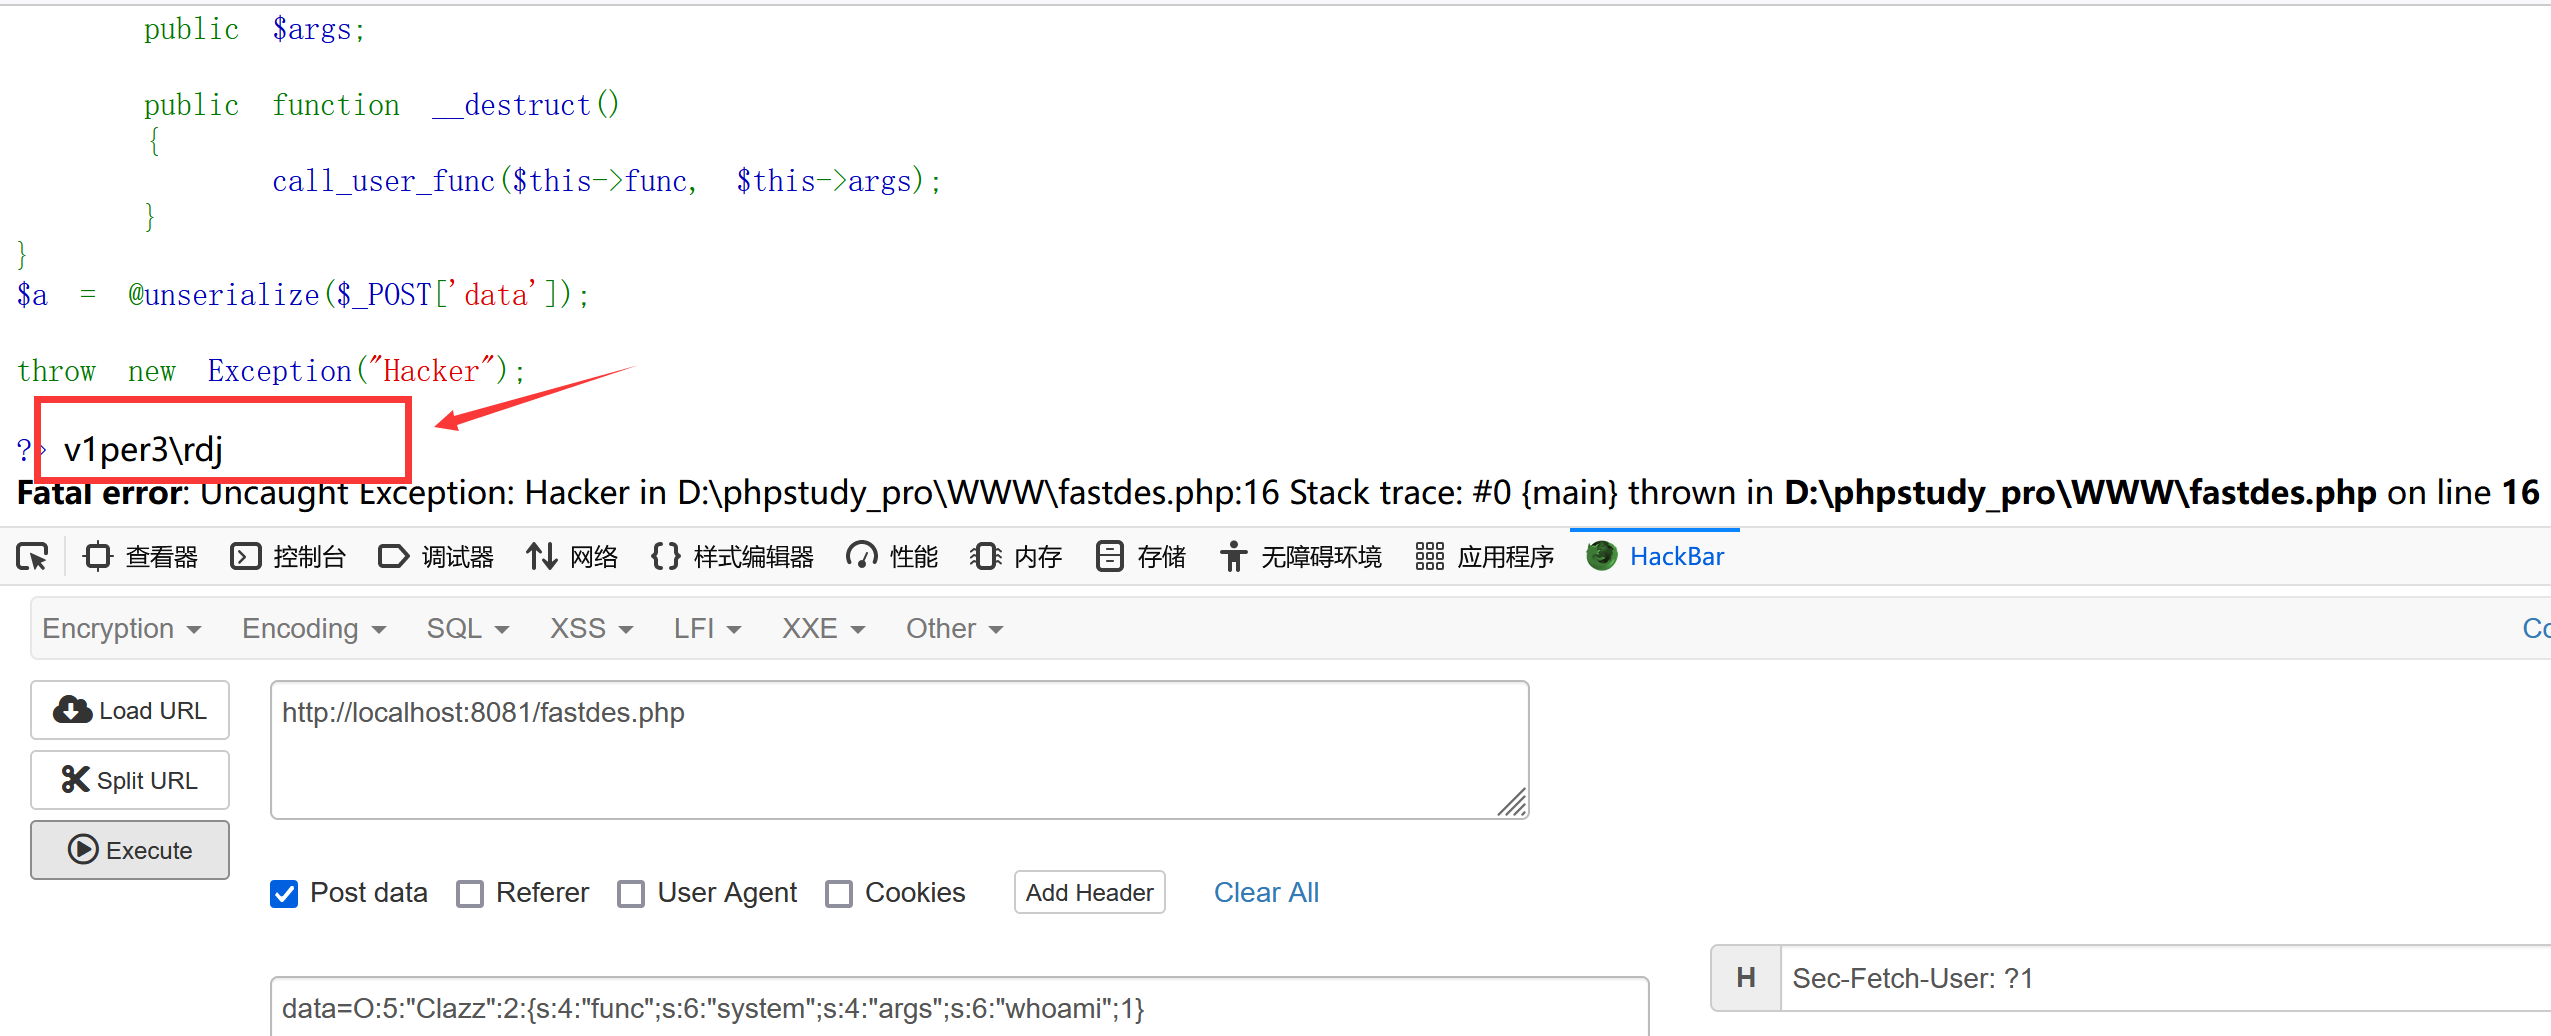Expand the SQL dropdown

[x=468, y=628]
